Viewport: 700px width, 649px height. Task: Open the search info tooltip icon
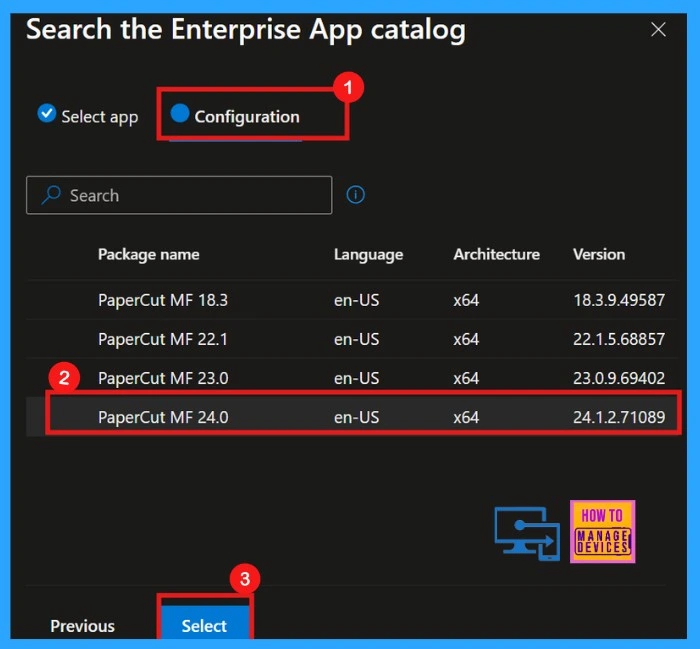click(355, 195)
